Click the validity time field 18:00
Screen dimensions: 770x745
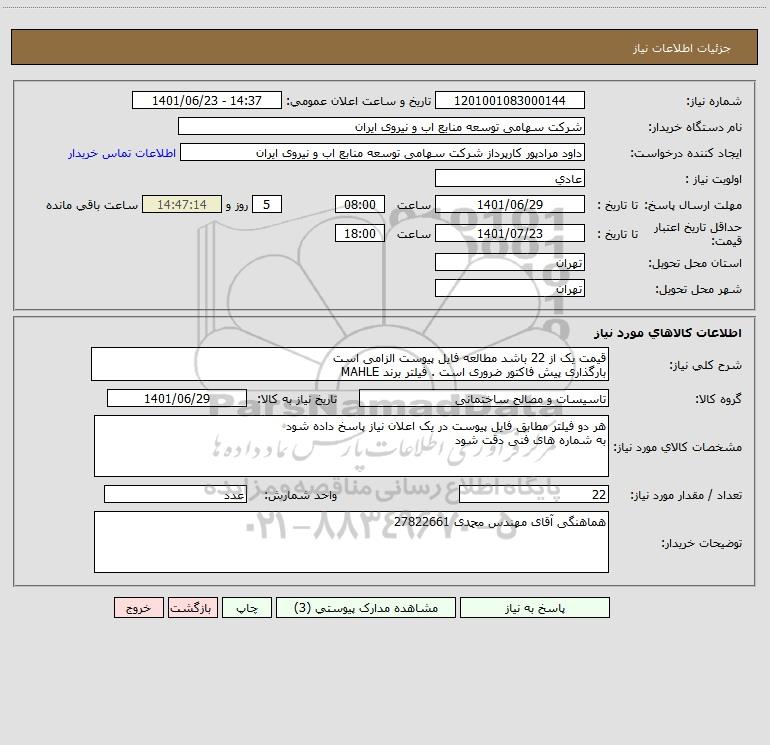(359, 233)
